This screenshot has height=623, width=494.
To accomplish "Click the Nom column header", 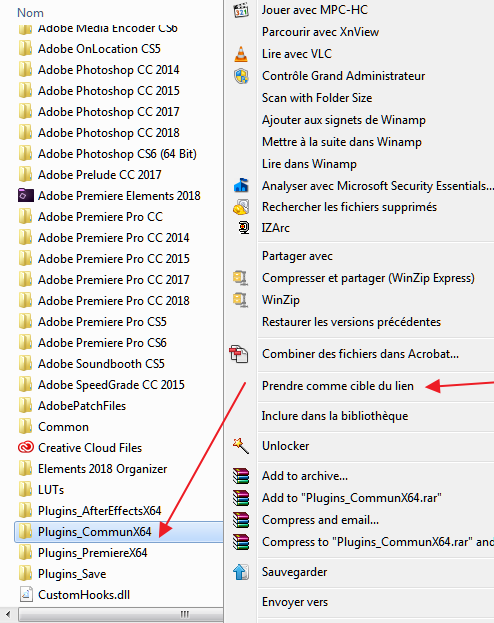I will (x=30, y=13).
